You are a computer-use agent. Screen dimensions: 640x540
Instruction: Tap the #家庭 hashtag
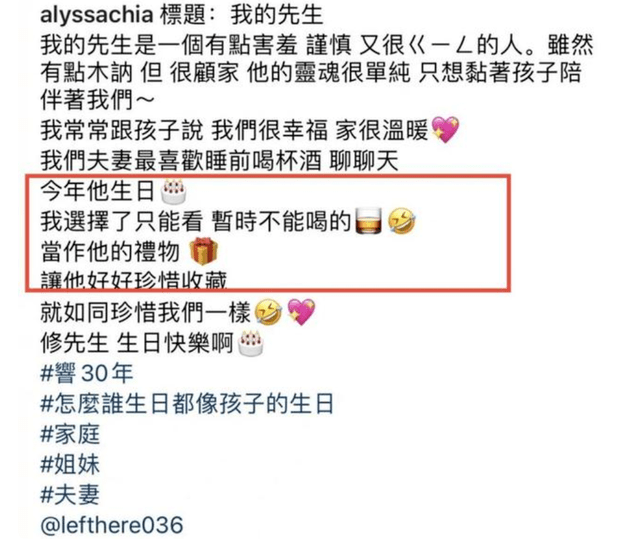point(70,434)
